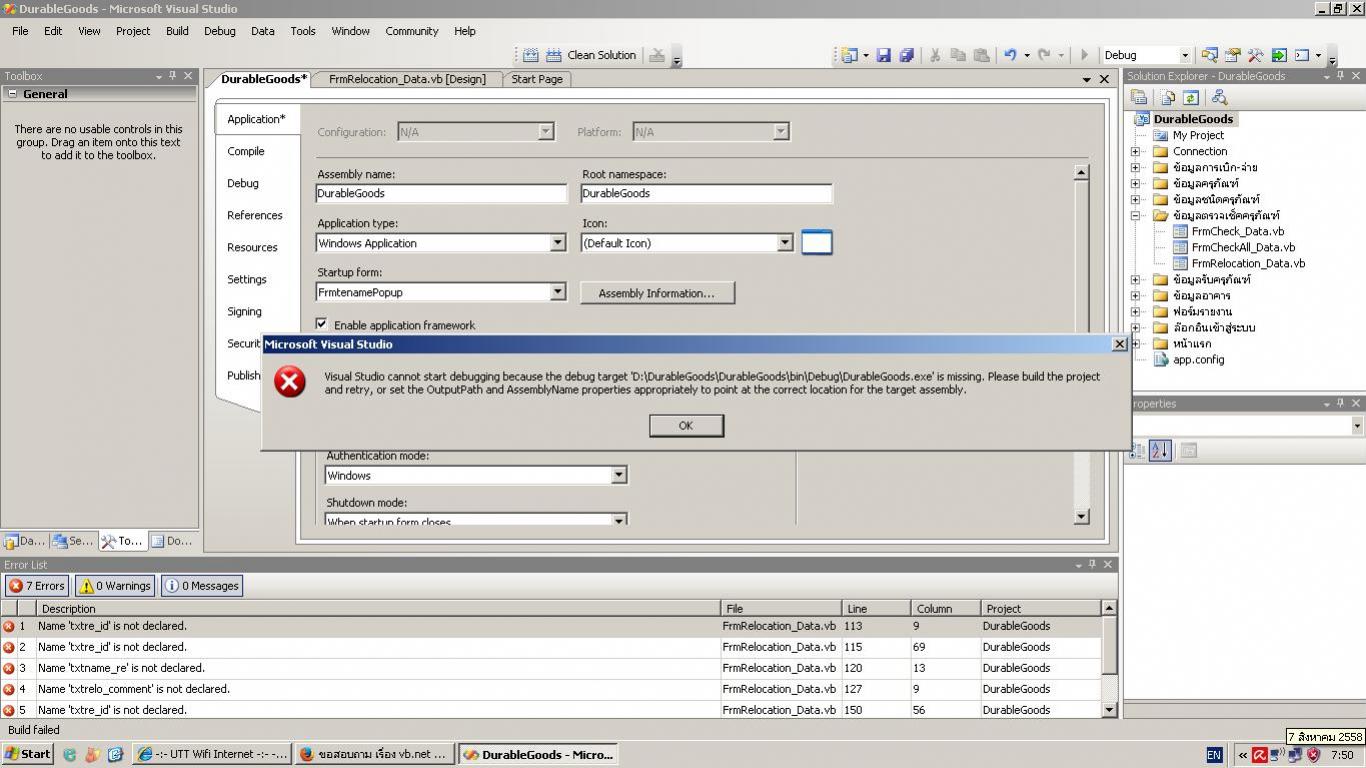Pin the Toolbox panel with auto-hide icon
The height and width of the screenshot is (768, 1366).
172,76
